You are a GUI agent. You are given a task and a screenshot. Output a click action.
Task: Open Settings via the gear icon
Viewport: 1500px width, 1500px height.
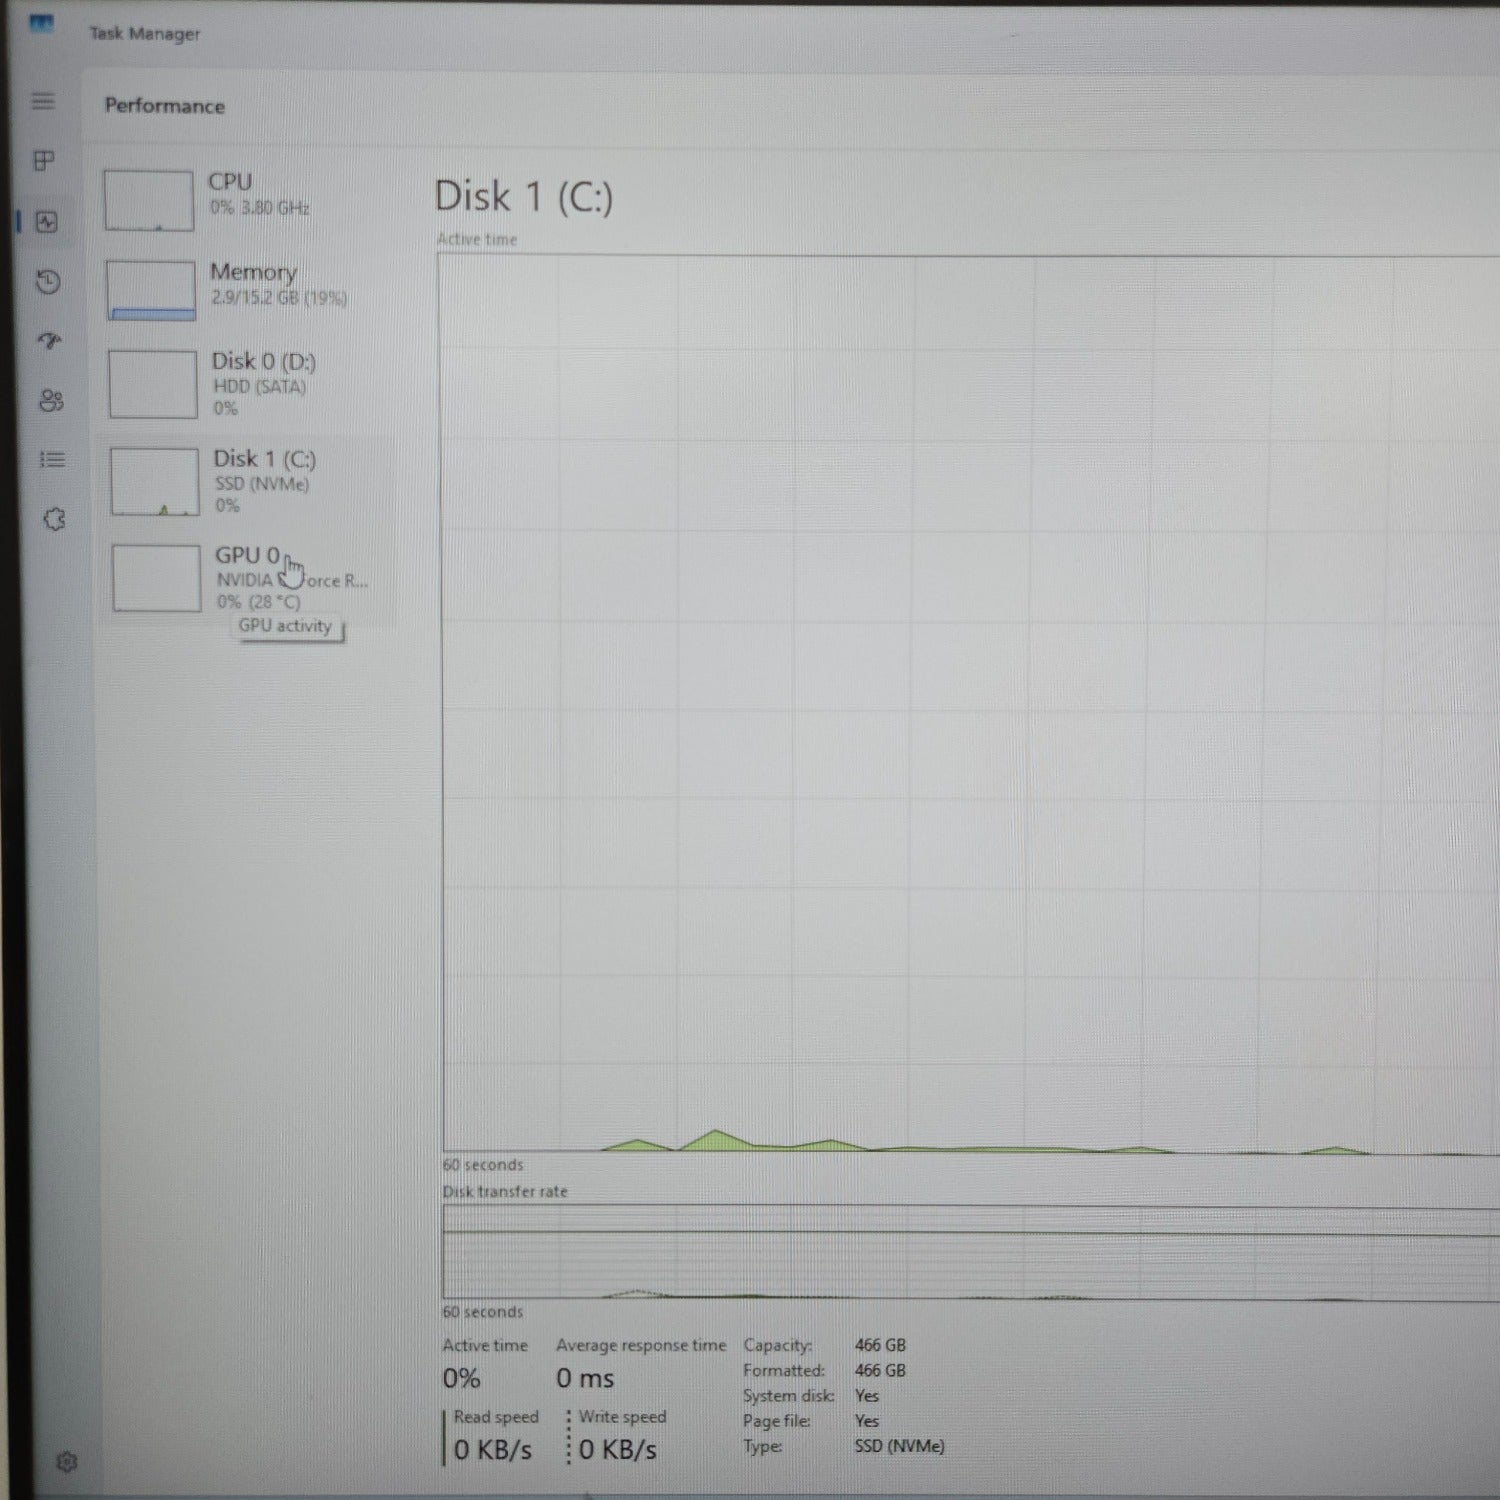pyautogui.click(x=67, y=1462)
